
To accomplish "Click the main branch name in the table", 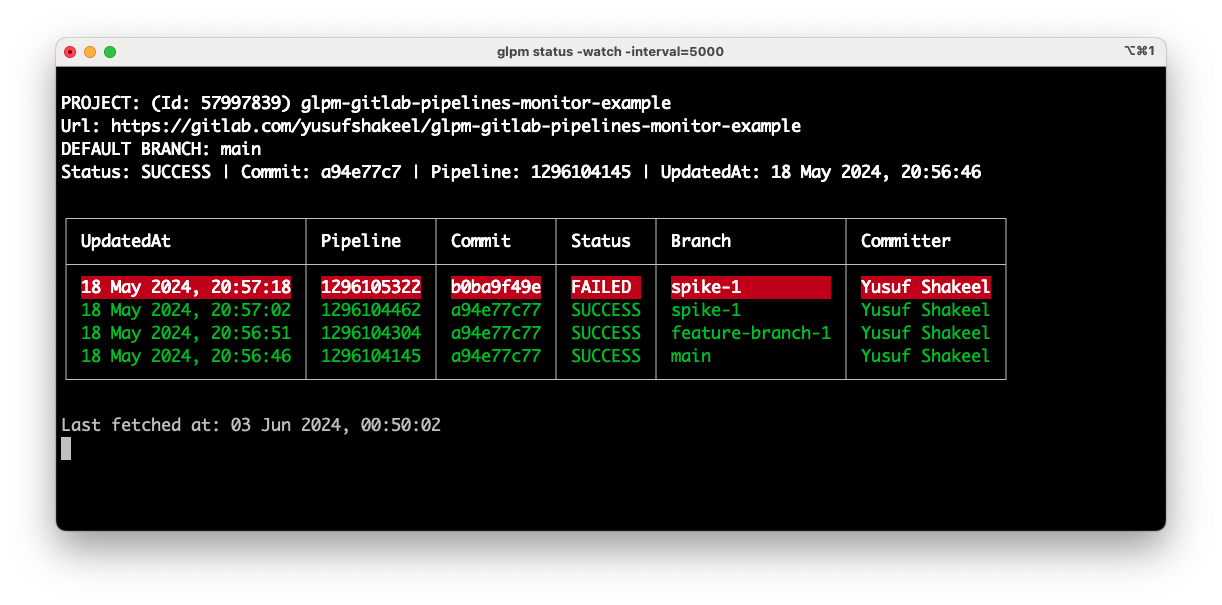I will [690, 355].
